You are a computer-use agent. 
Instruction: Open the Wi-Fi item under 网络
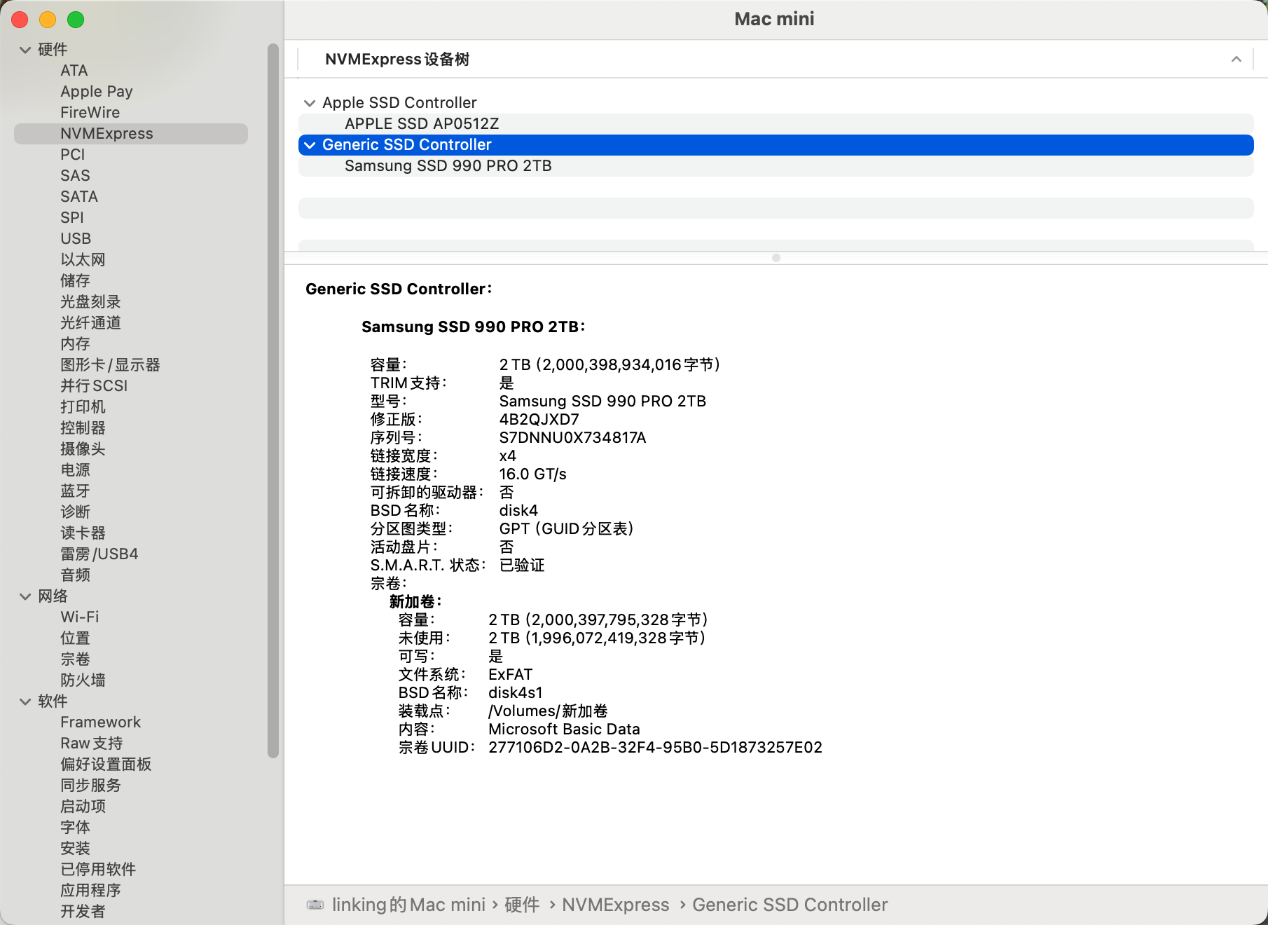tap(79, 617)
